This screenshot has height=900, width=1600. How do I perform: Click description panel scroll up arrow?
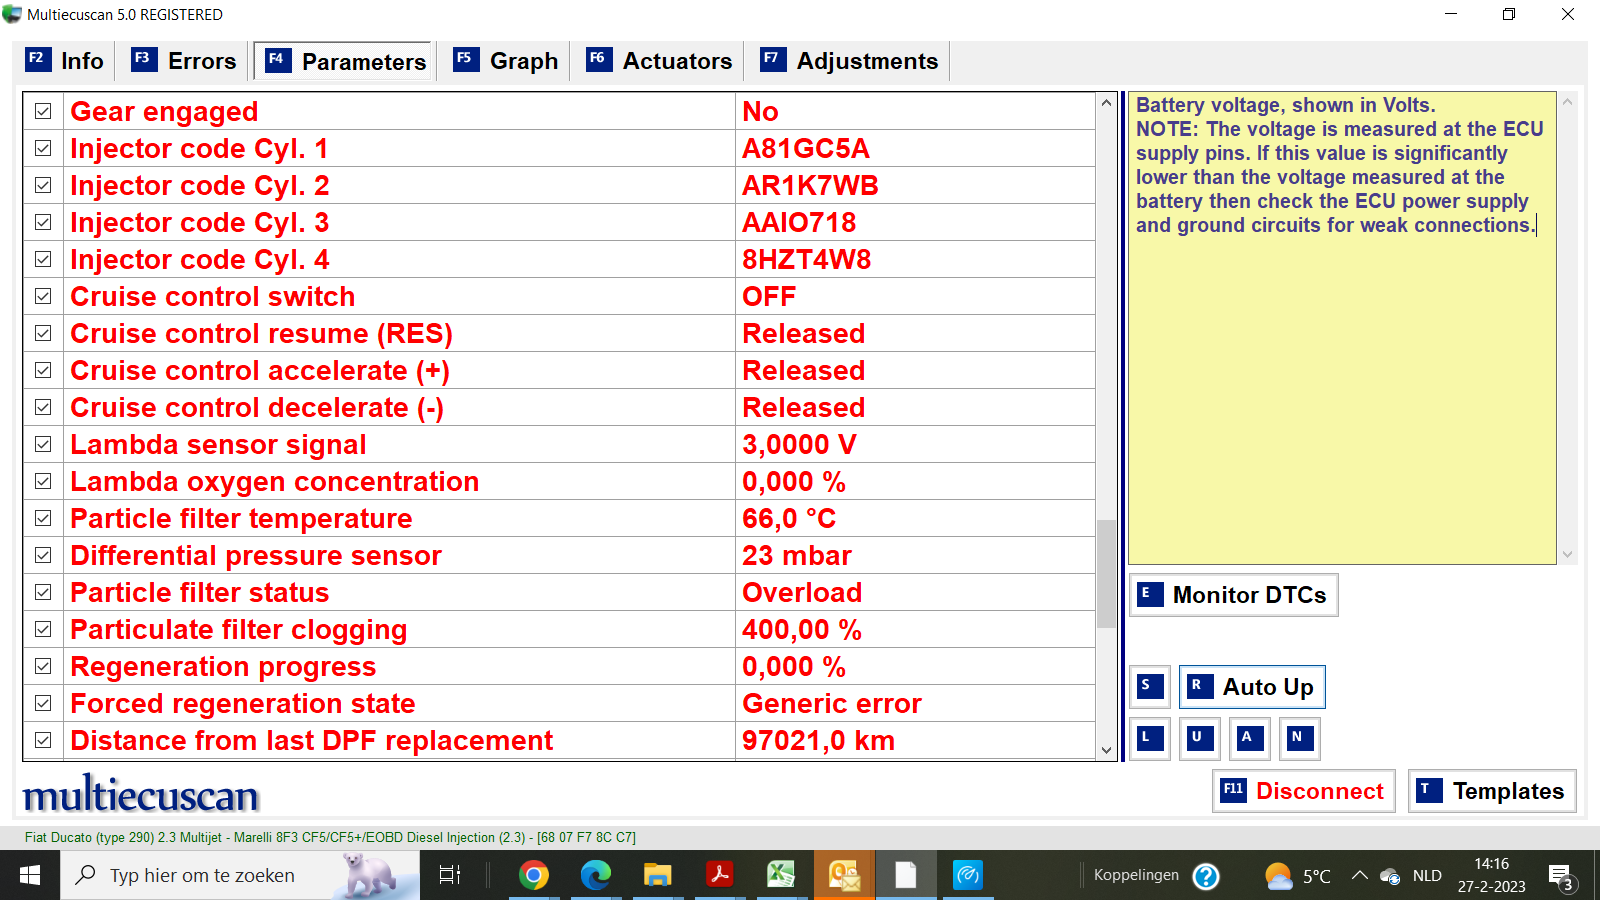pos(1568,102)
